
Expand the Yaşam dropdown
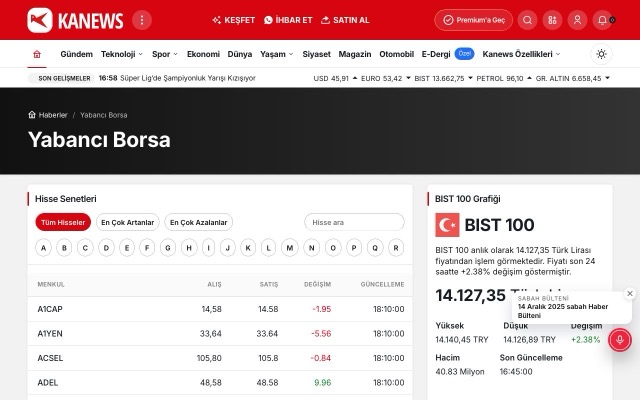tap(277, 54)
